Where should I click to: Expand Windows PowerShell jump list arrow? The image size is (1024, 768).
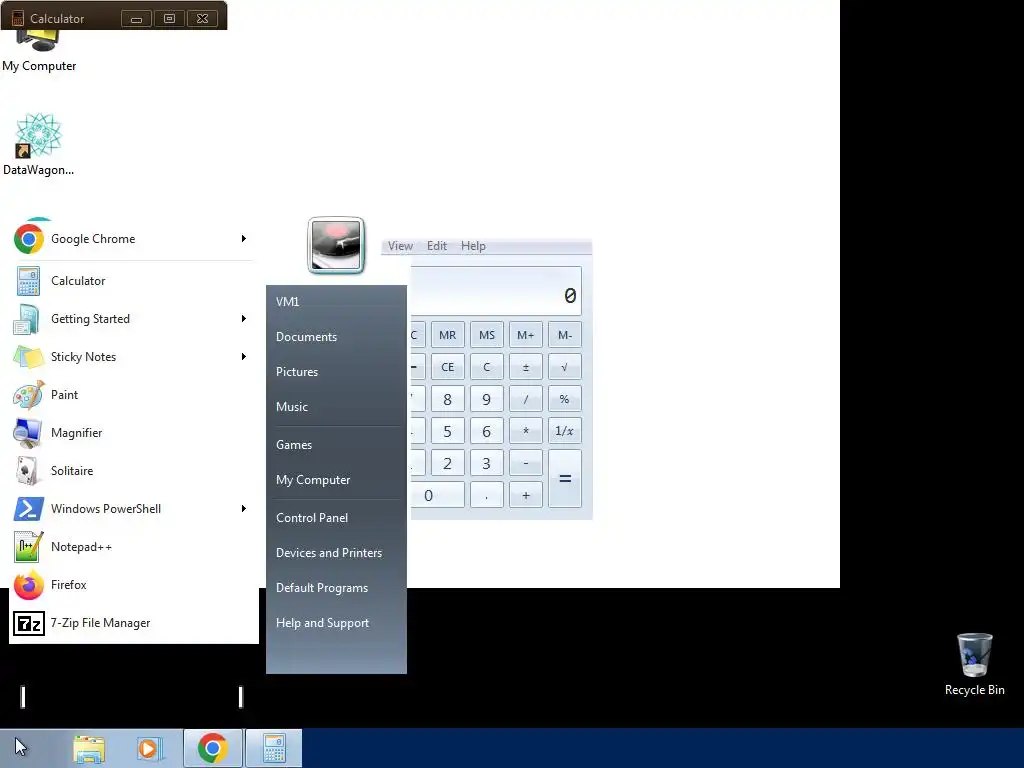[244, 509]
